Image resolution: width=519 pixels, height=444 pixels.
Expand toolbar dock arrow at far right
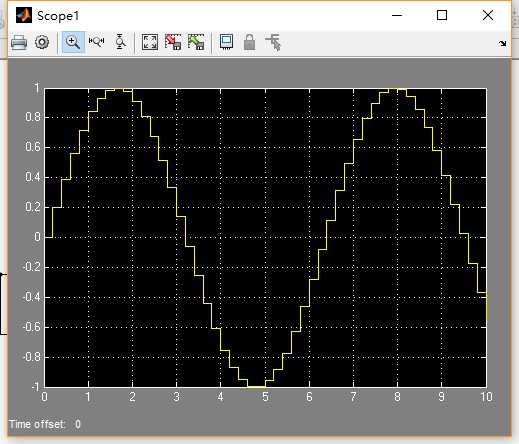(503, 44)
